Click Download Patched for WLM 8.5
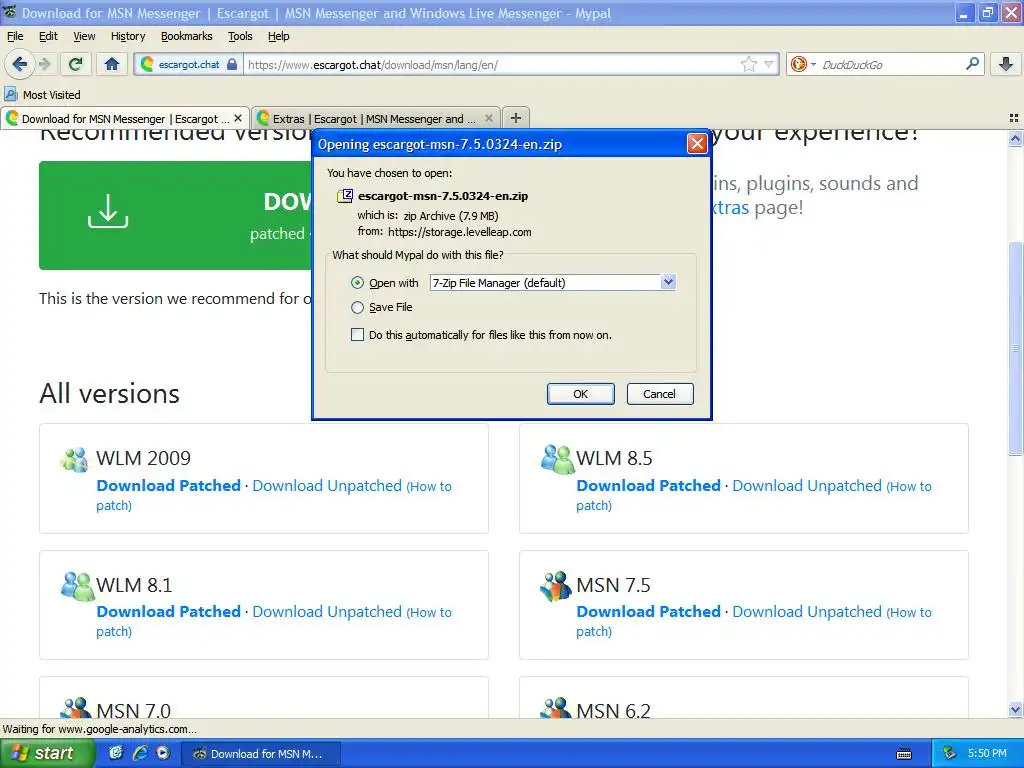Screen dimensions: 1024x768 coord(648,486)
